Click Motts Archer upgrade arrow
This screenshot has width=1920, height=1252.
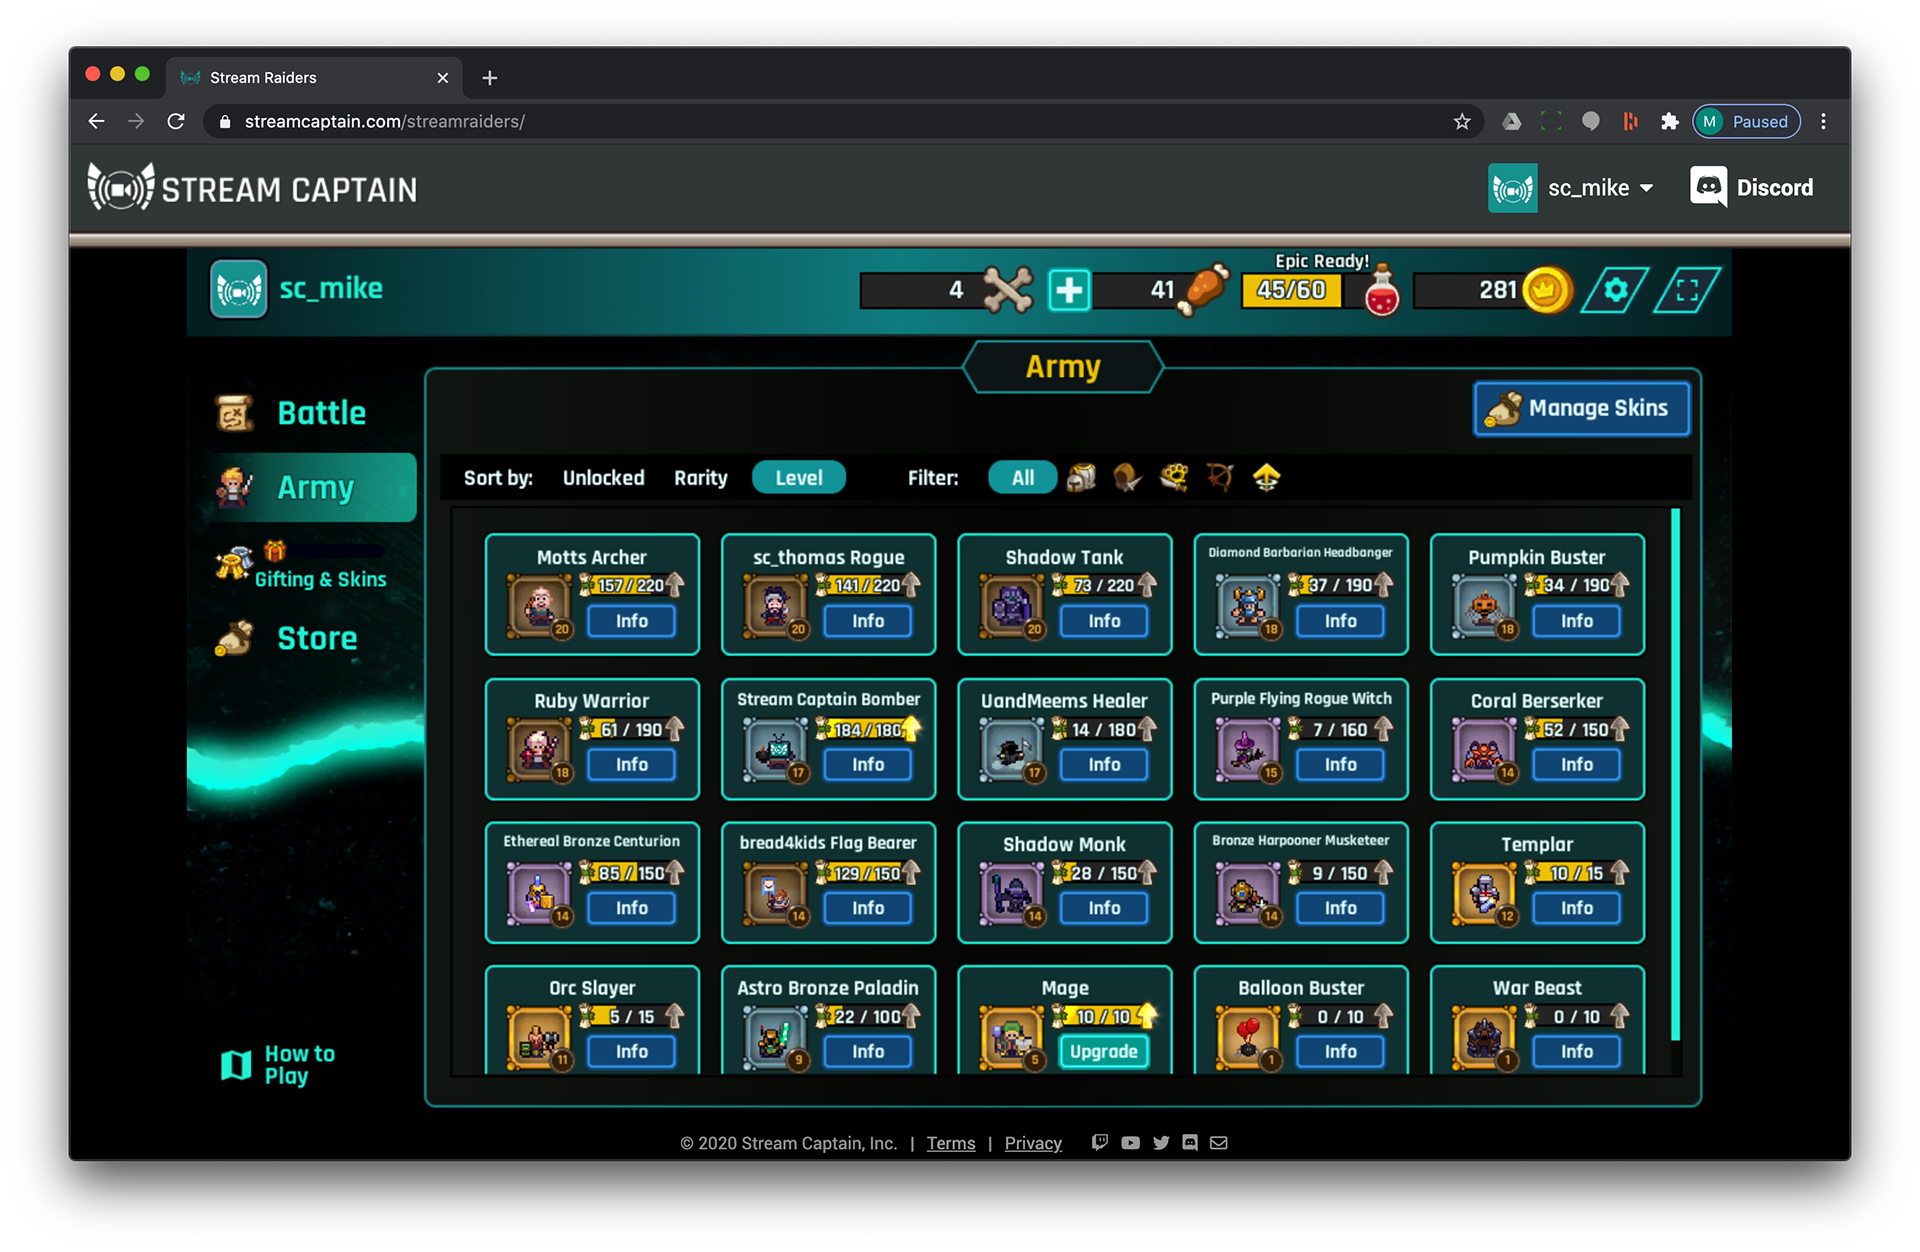(x=675, y=584)
